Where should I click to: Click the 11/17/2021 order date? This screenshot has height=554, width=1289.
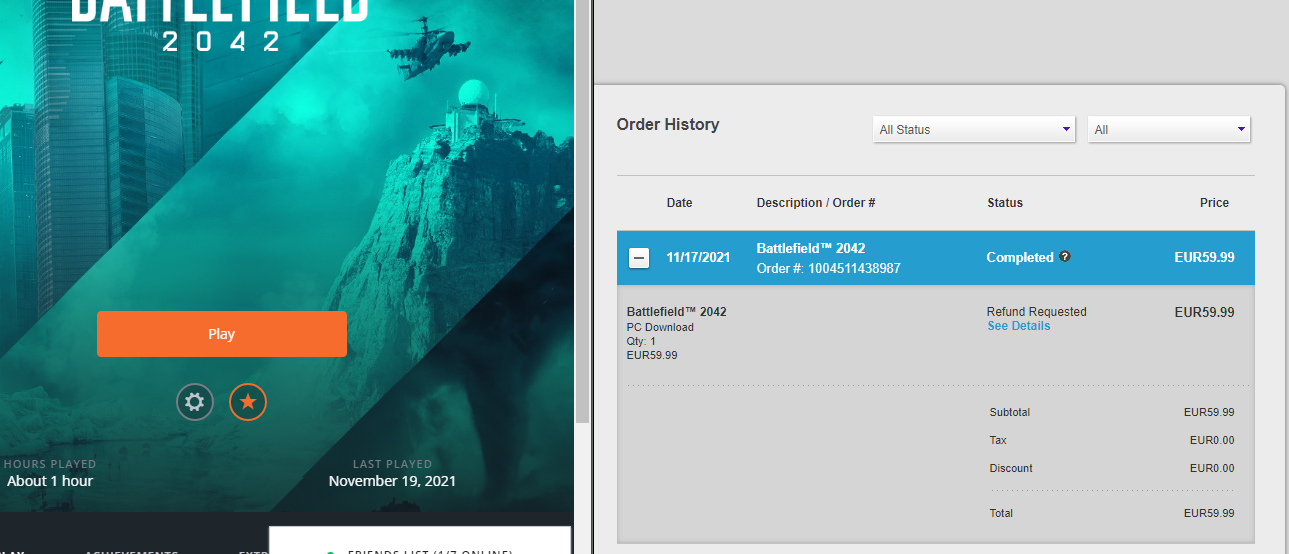pos(698,258)
